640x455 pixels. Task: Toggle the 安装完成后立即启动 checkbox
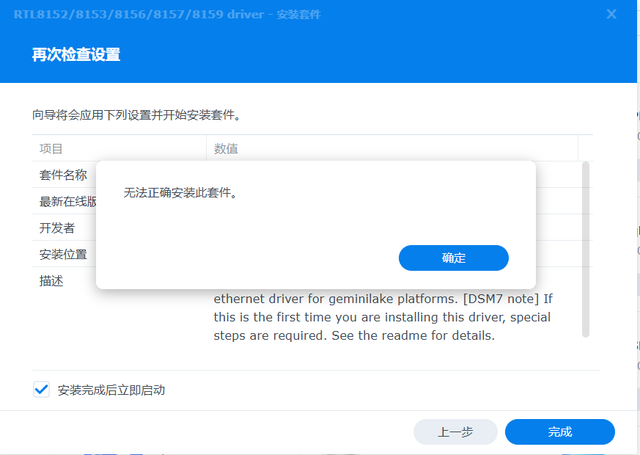tap(41, 390)
